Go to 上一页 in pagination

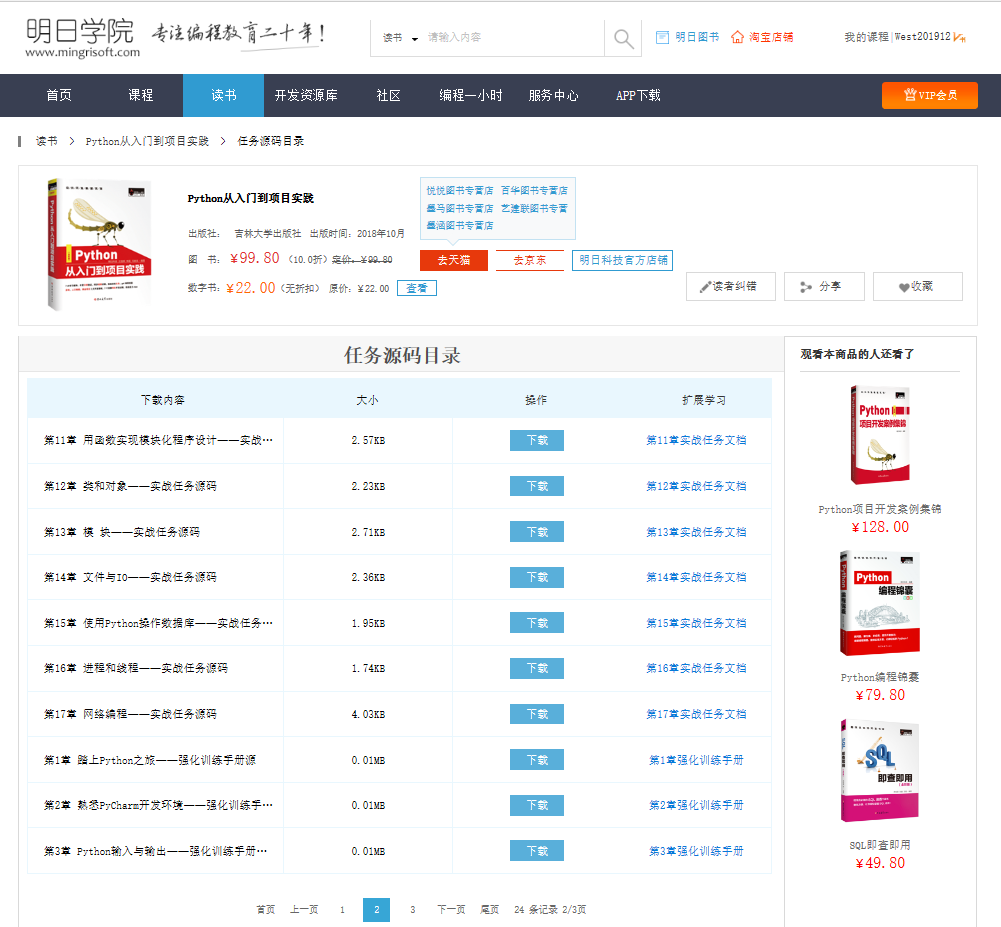point(304,910)
